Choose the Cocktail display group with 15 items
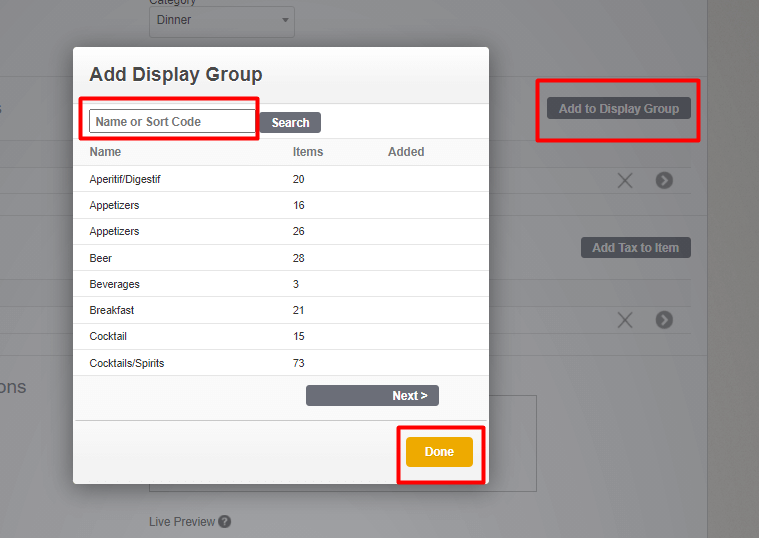The image size is (759, 538). click(108, 336)
